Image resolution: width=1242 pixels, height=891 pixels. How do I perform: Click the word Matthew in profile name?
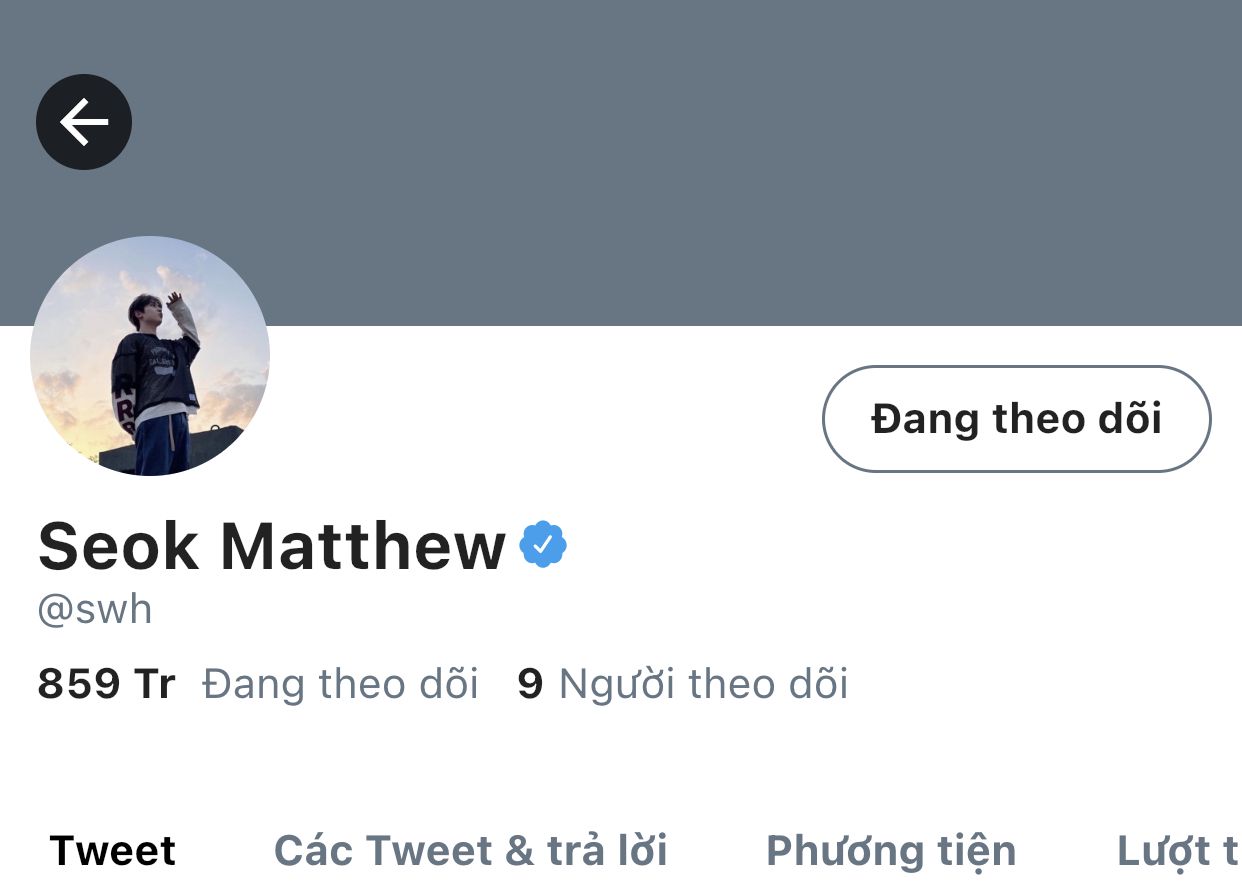point(363,546)
